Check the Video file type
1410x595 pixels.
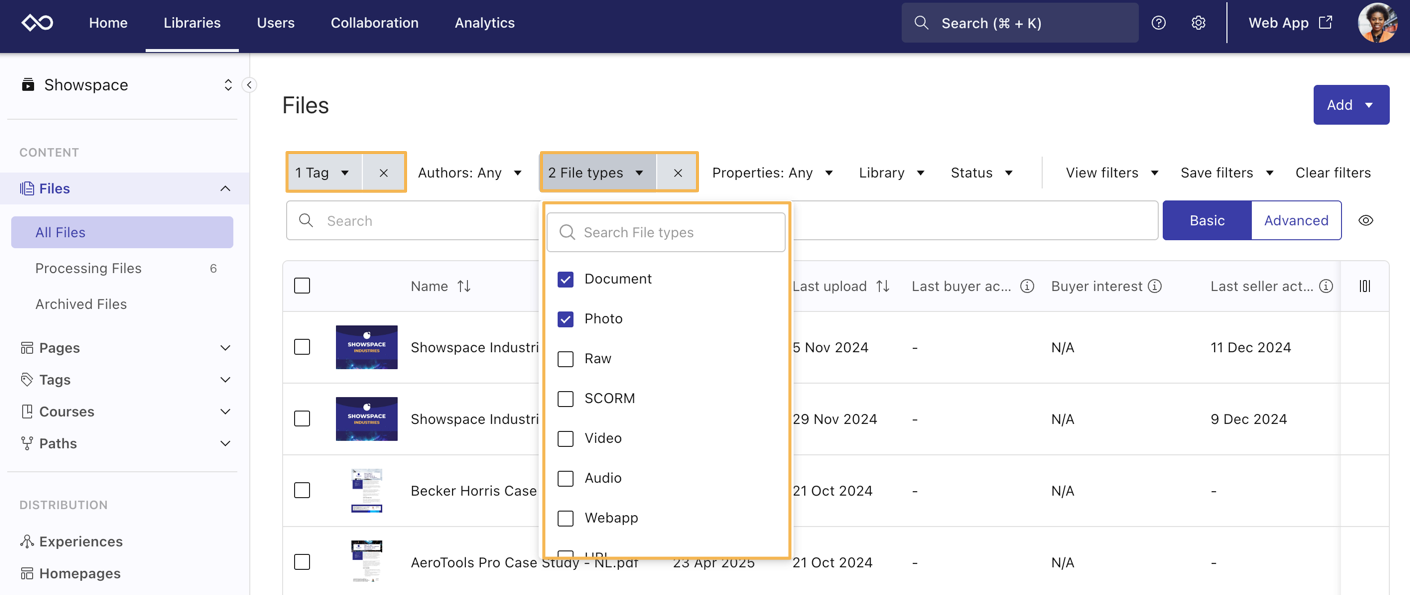point(566,439)
